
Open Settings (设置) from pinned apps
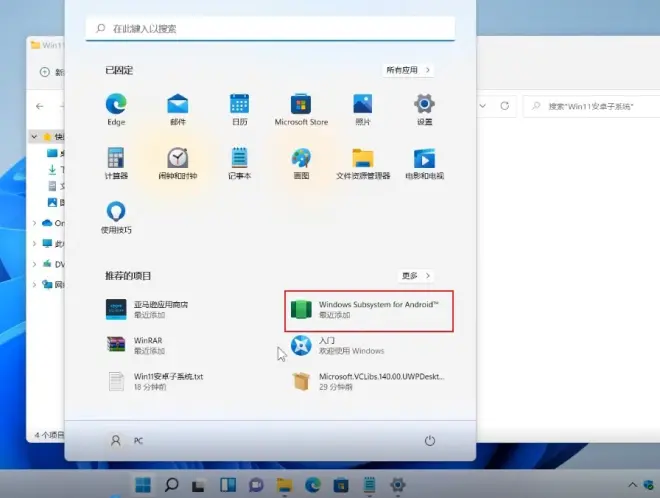click(424, 109)
